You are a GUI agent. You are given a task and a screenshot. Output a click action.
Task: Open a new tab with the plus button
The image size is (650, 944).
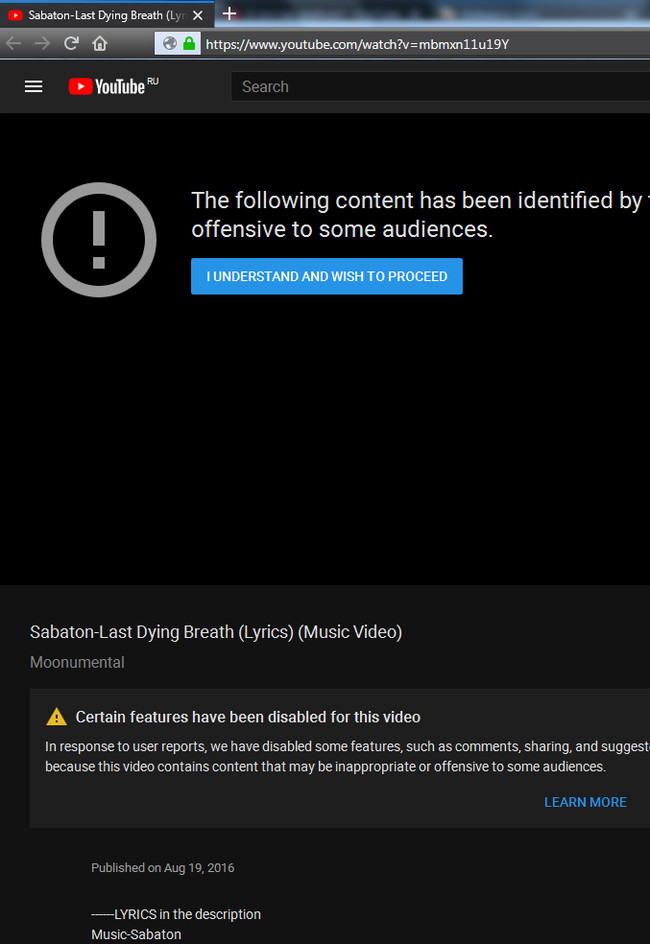pyautogui.click(x=229, y=13)
